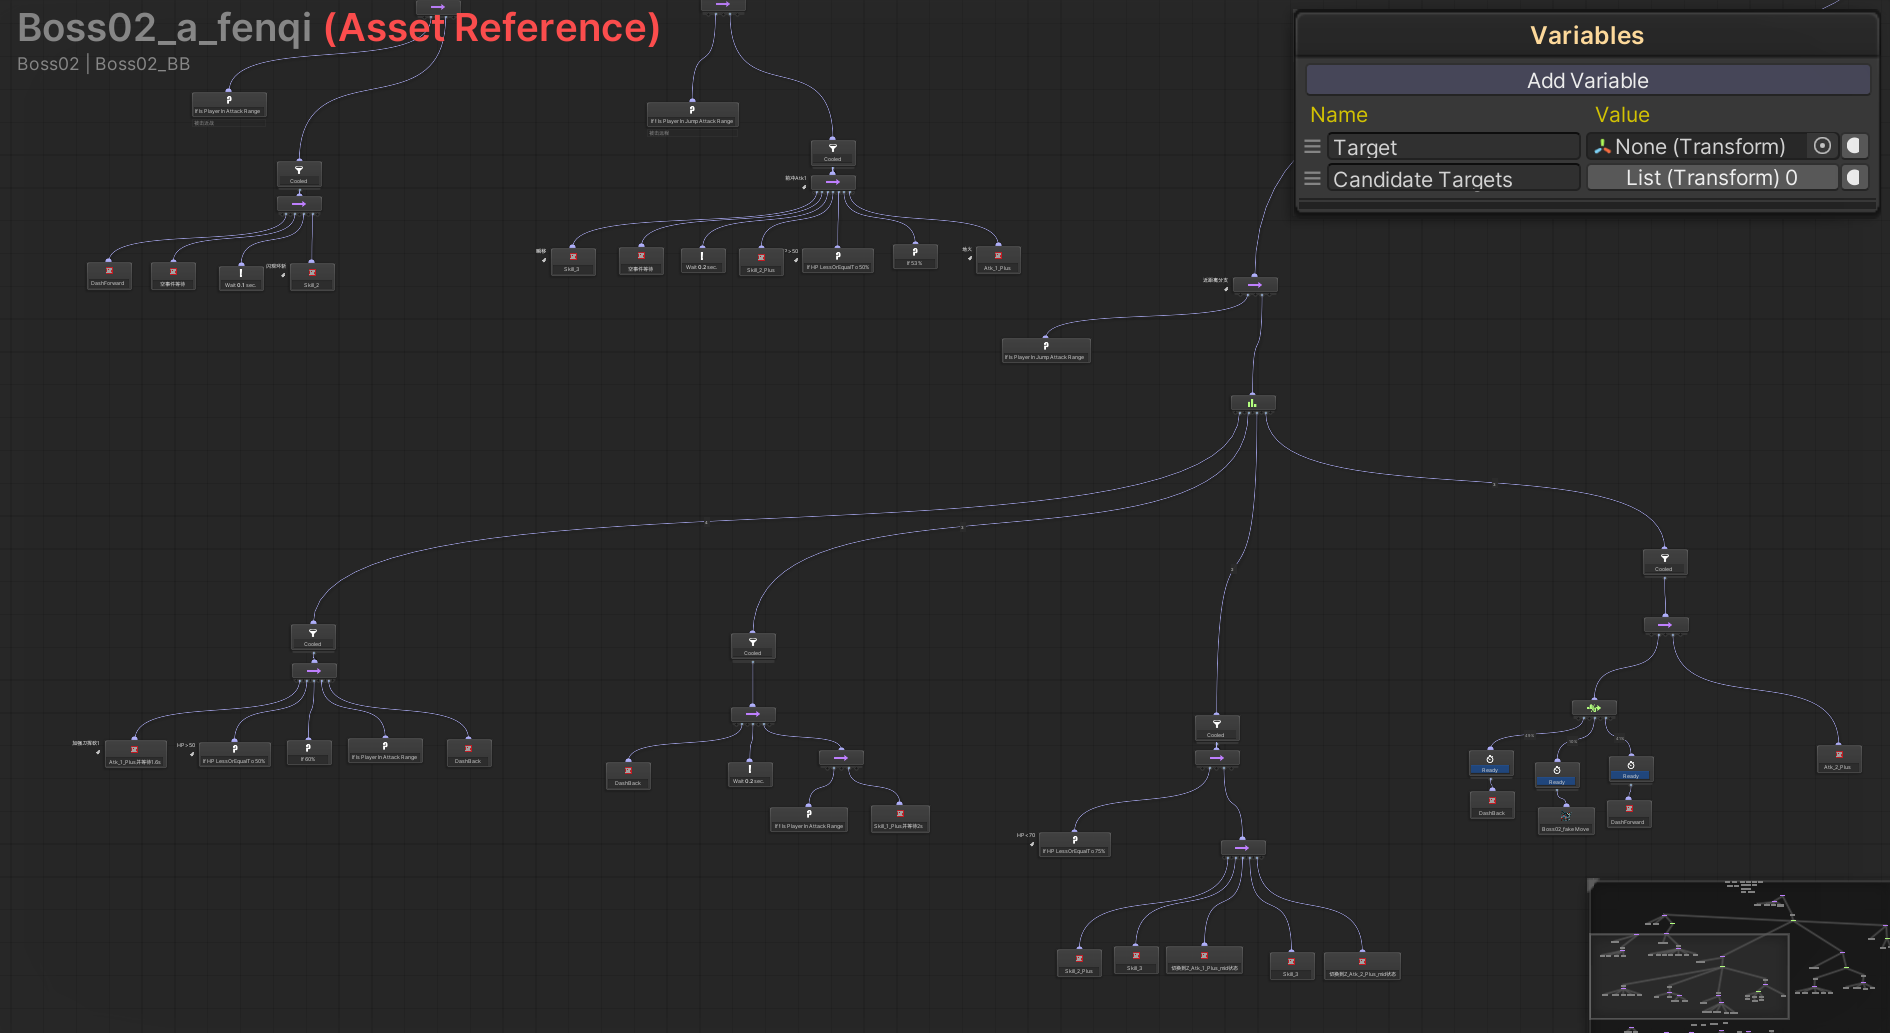Click the None (Transform) value field
This screenshot has height=1033, width=1890.
pyautogui.click(x=1698, y=147)
